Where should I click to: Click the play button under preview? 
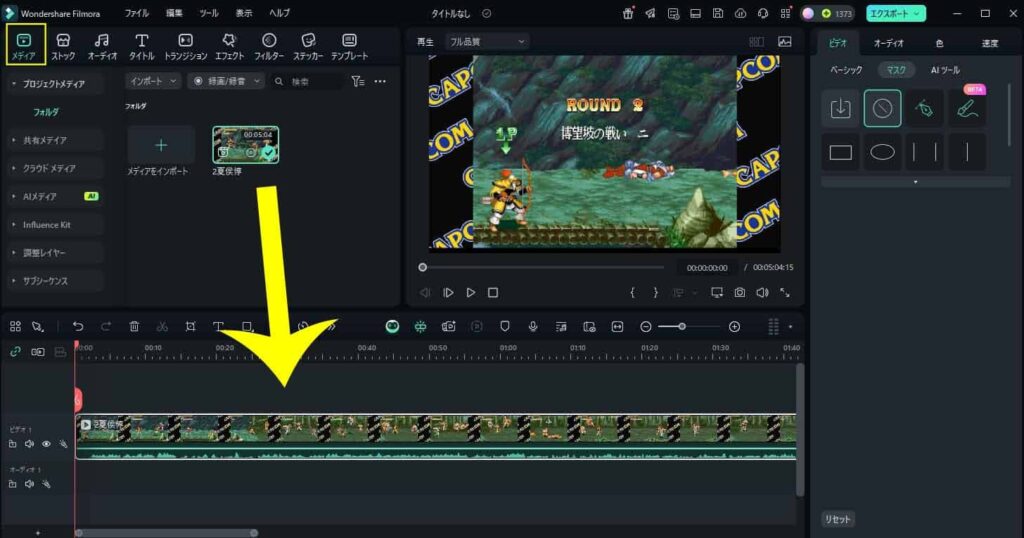pyautogui.click(x=470, y=293)
